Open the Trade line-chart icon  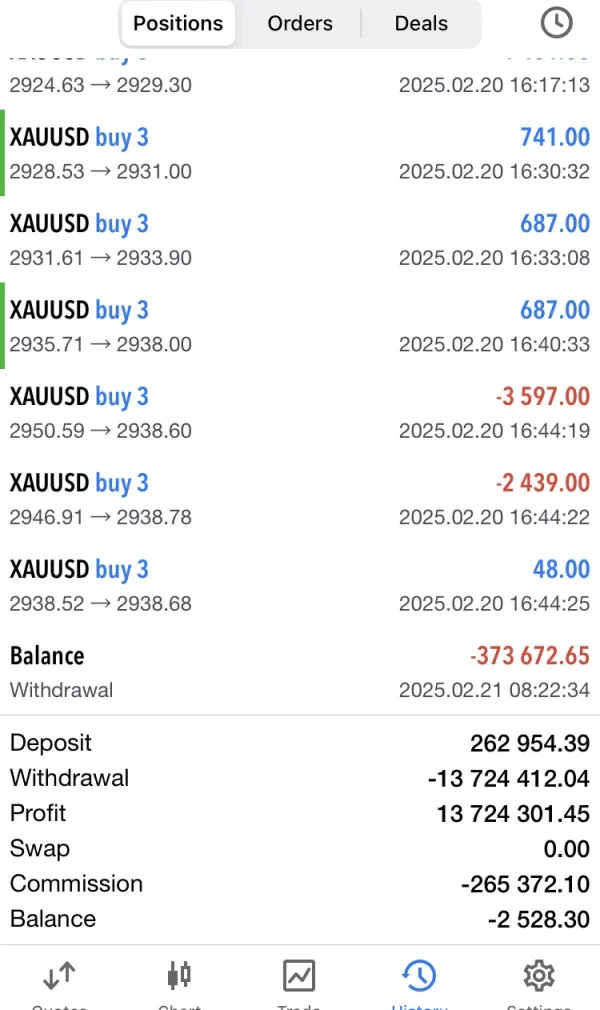(x=299, y=976)
